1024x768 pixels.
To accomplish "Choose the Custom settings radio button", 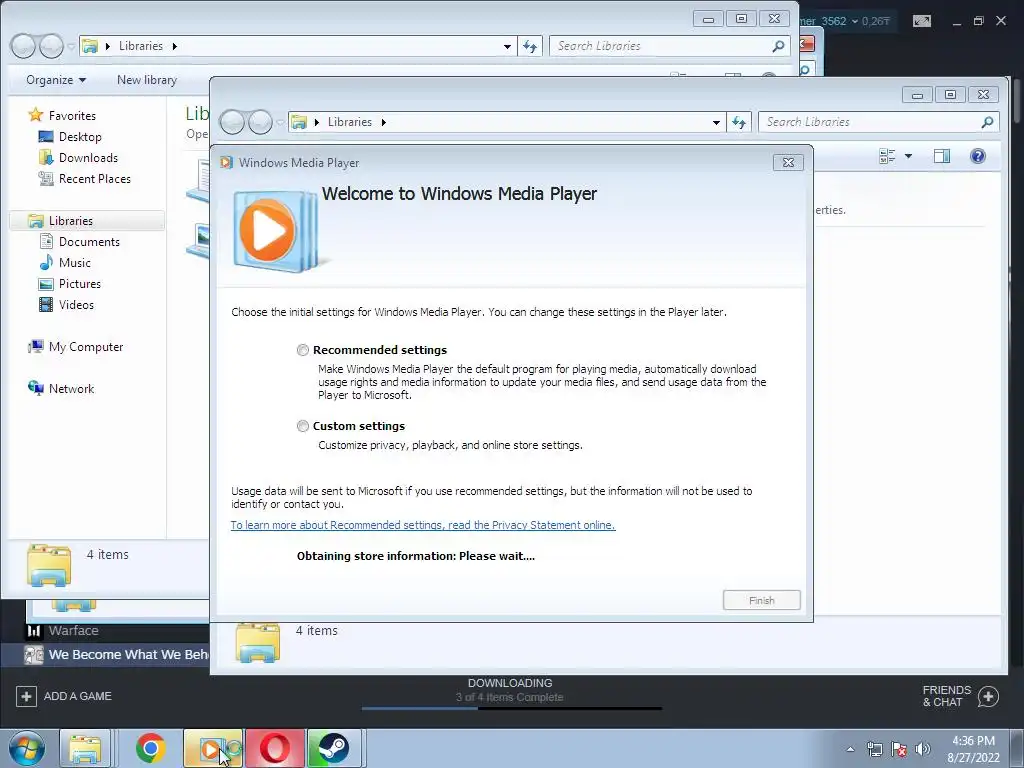I will [x=302, y=426].
